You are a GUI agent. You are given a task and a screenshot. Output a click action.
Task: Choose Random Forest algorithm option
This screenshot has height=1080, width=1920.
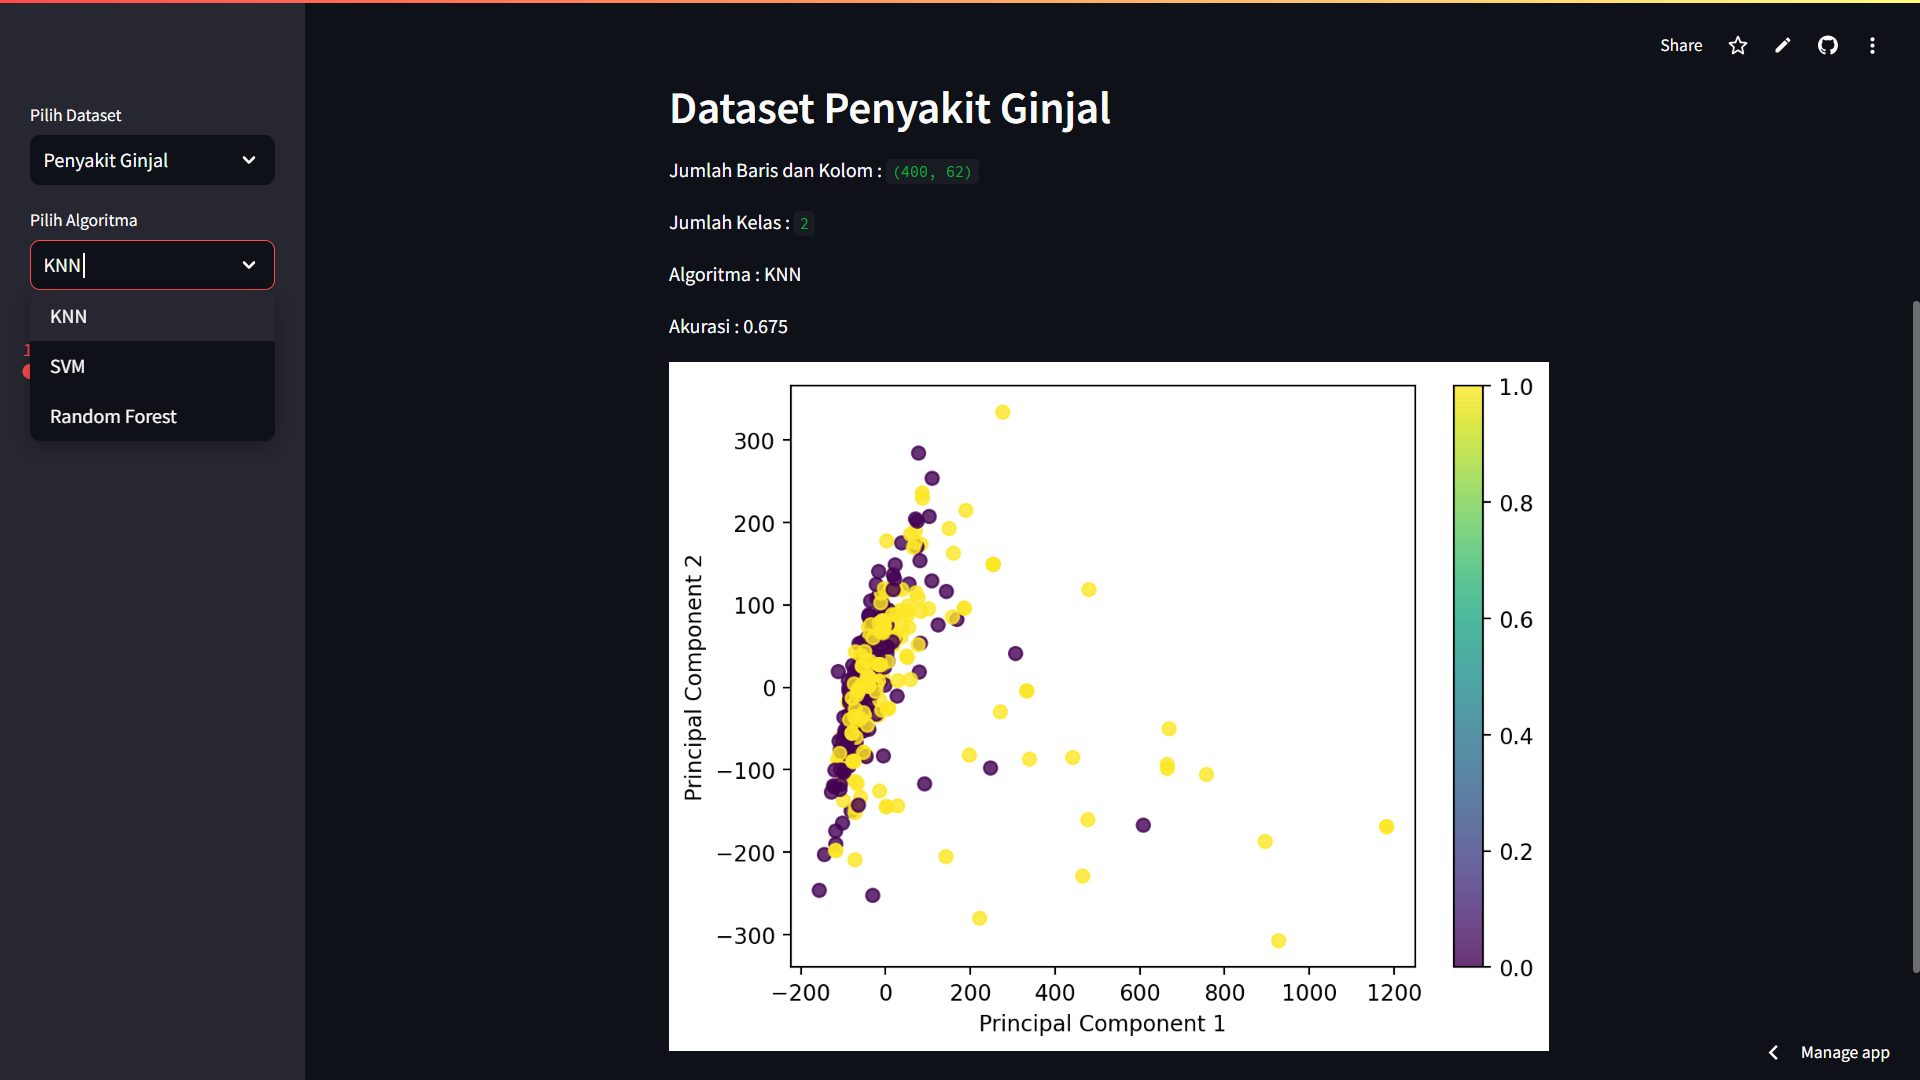click(152, 416)
